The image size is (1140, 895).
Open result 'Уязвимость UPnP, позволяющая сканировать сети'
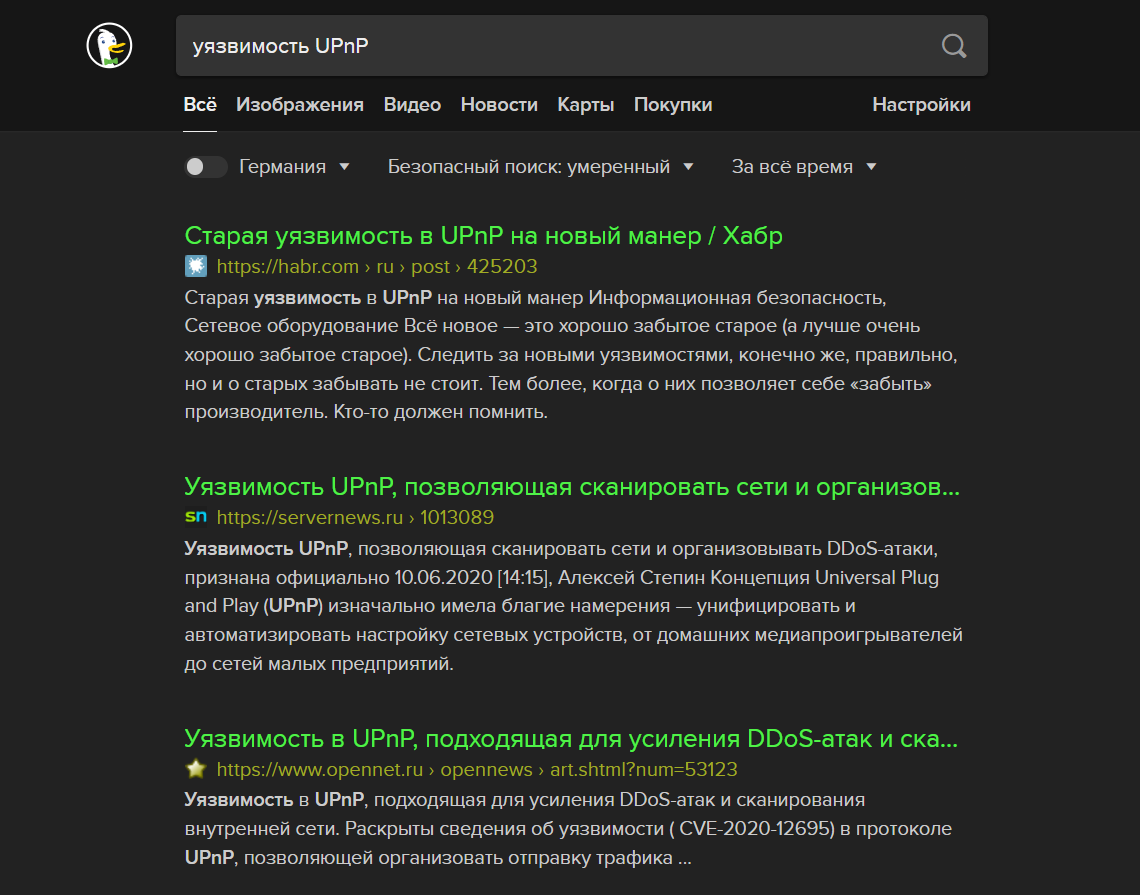(572, 486)
